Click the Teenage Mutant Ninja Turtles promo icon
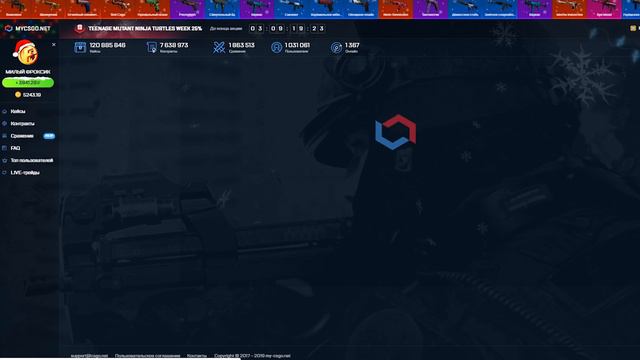The width and height of the screenshot is (640, 360). 80,28
